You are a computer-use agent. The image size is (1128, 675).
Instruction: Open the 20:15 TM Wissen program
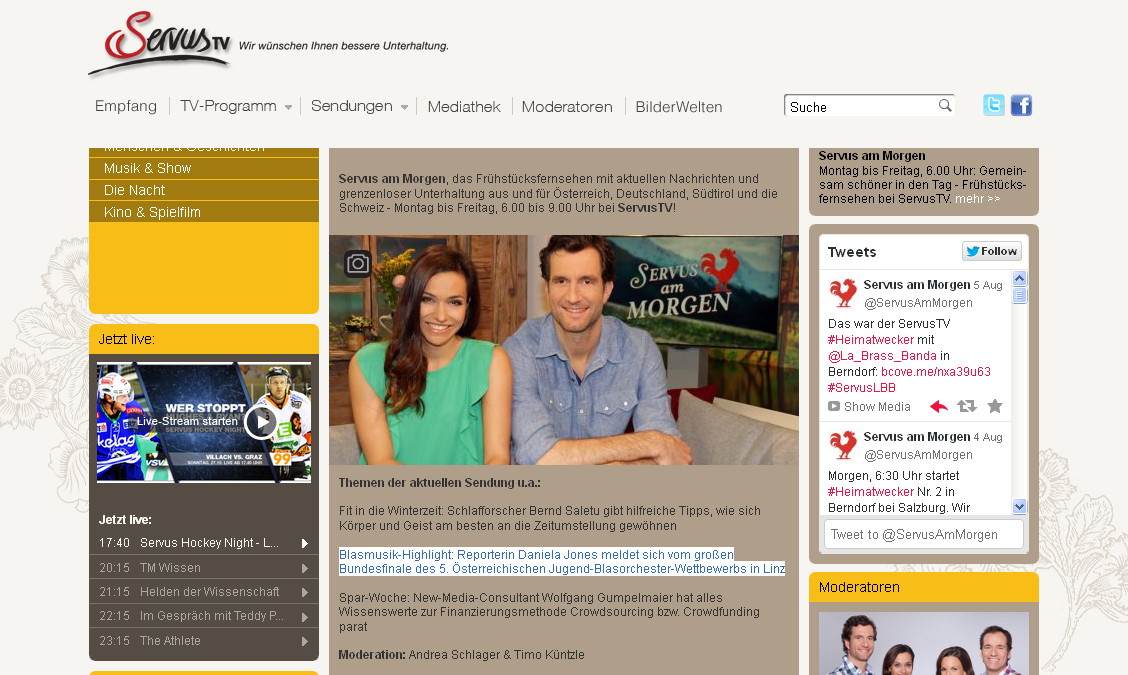click(x=204, y=568)
